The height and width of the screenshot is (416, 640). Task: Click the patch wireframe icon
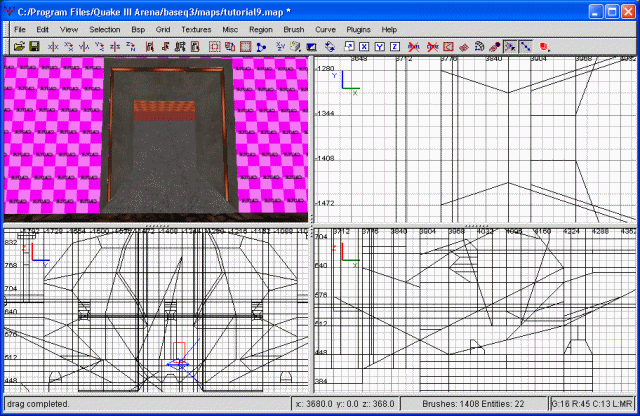pyautogui.click(x=464, y=47)
